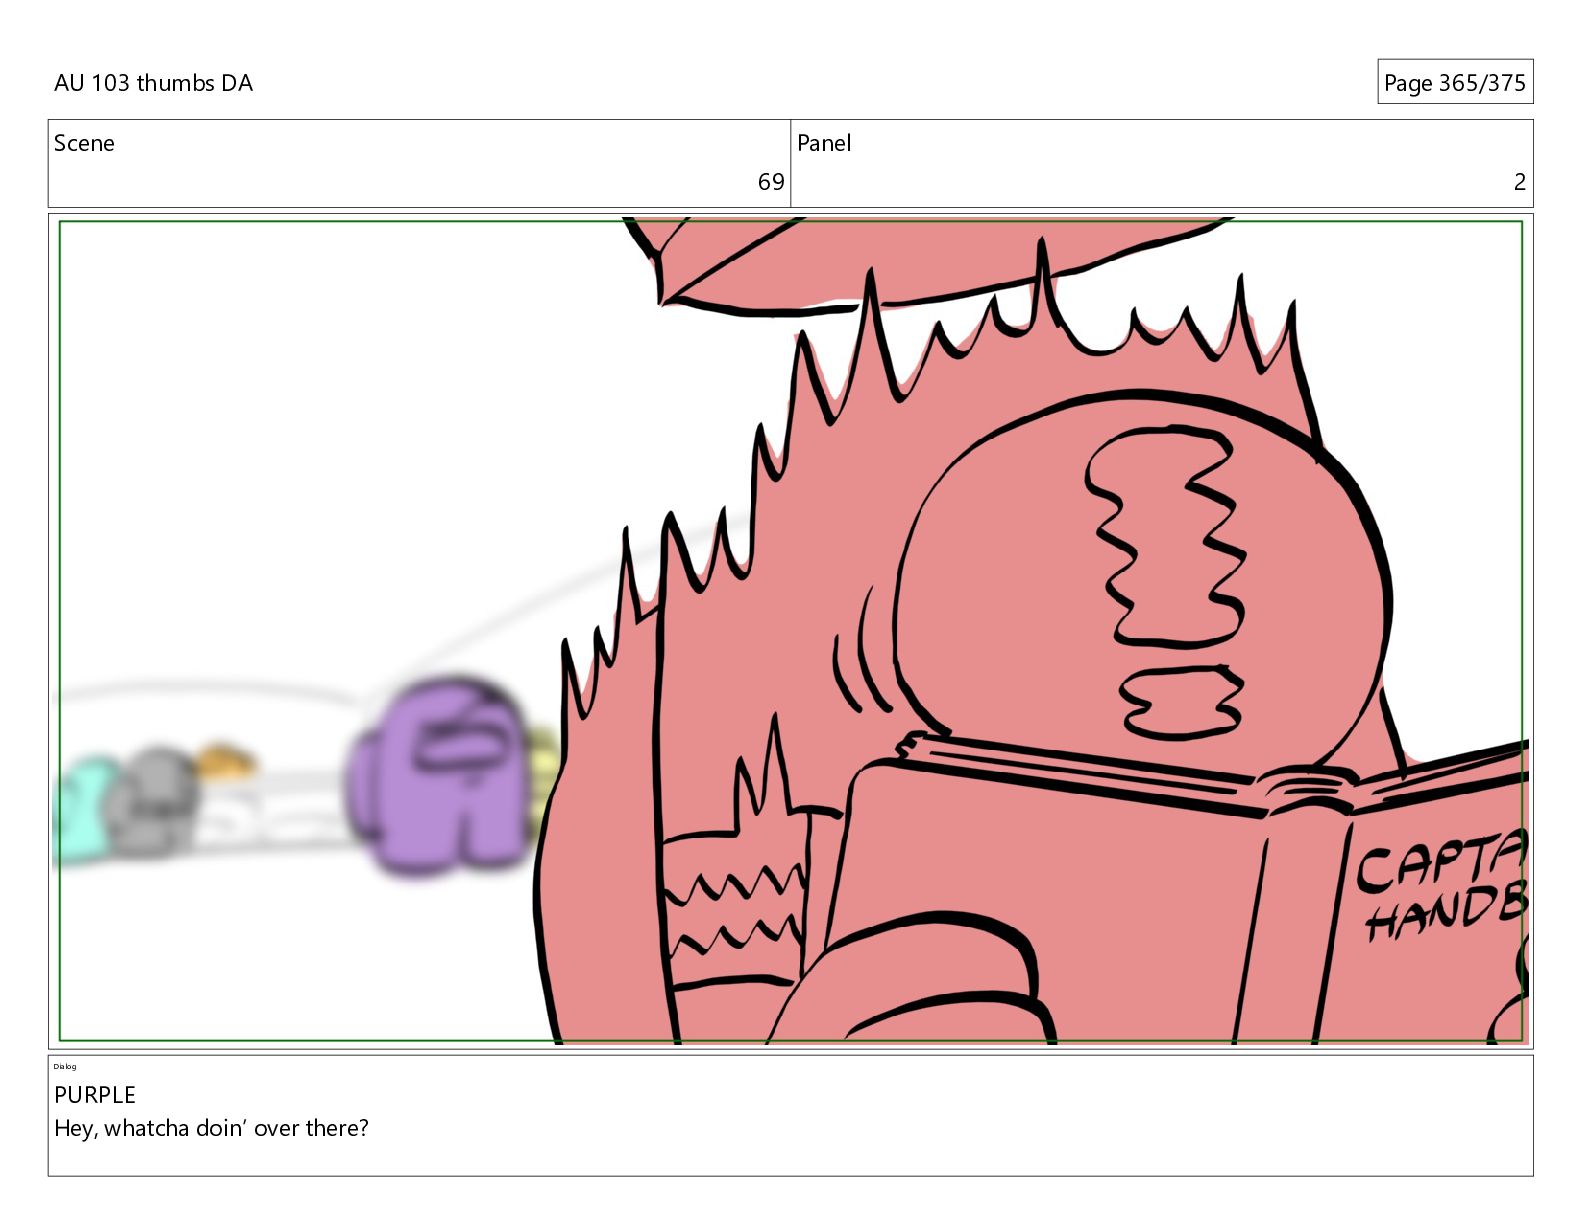This screenshot has width=1584, height=1224.
Task: Click the scene number 69
Action: (x=770, y=181)
